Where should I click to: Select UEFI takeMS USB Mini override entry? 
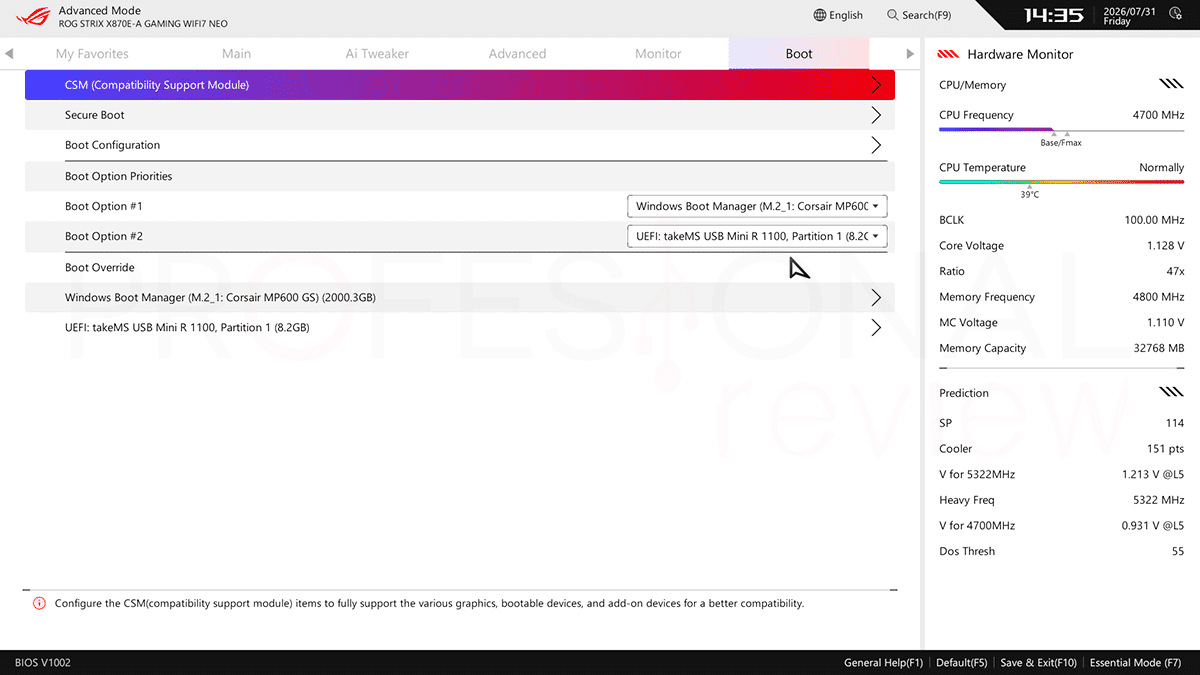[x=460, y=327]
